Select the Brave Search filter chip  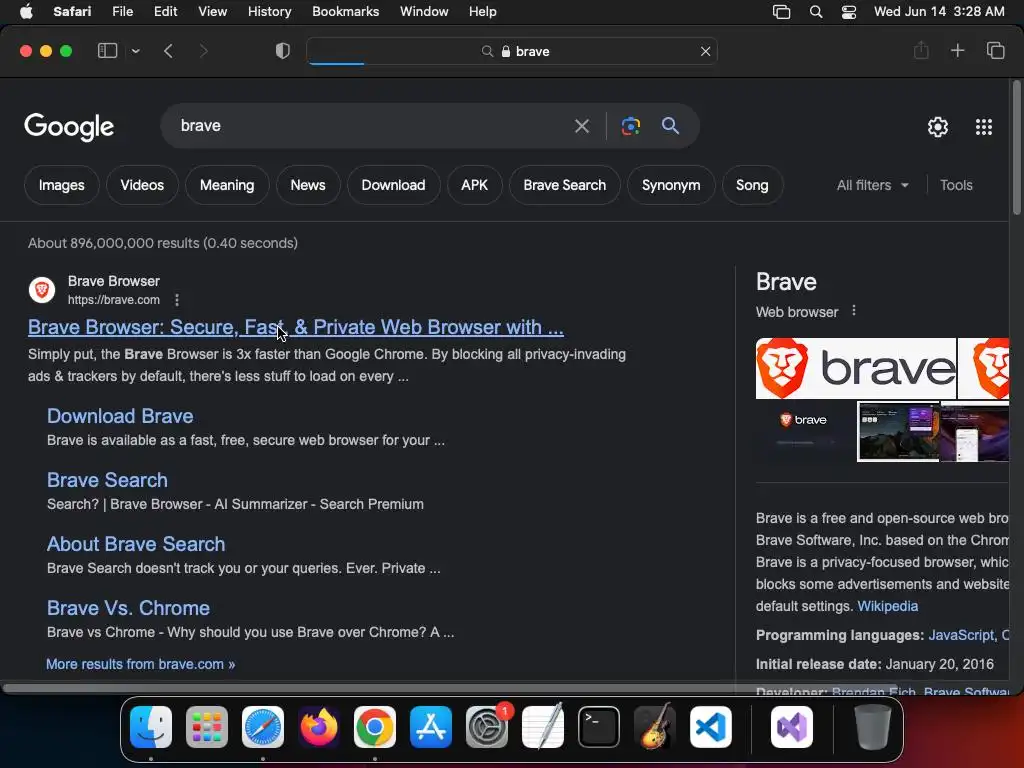pos(564,185)
